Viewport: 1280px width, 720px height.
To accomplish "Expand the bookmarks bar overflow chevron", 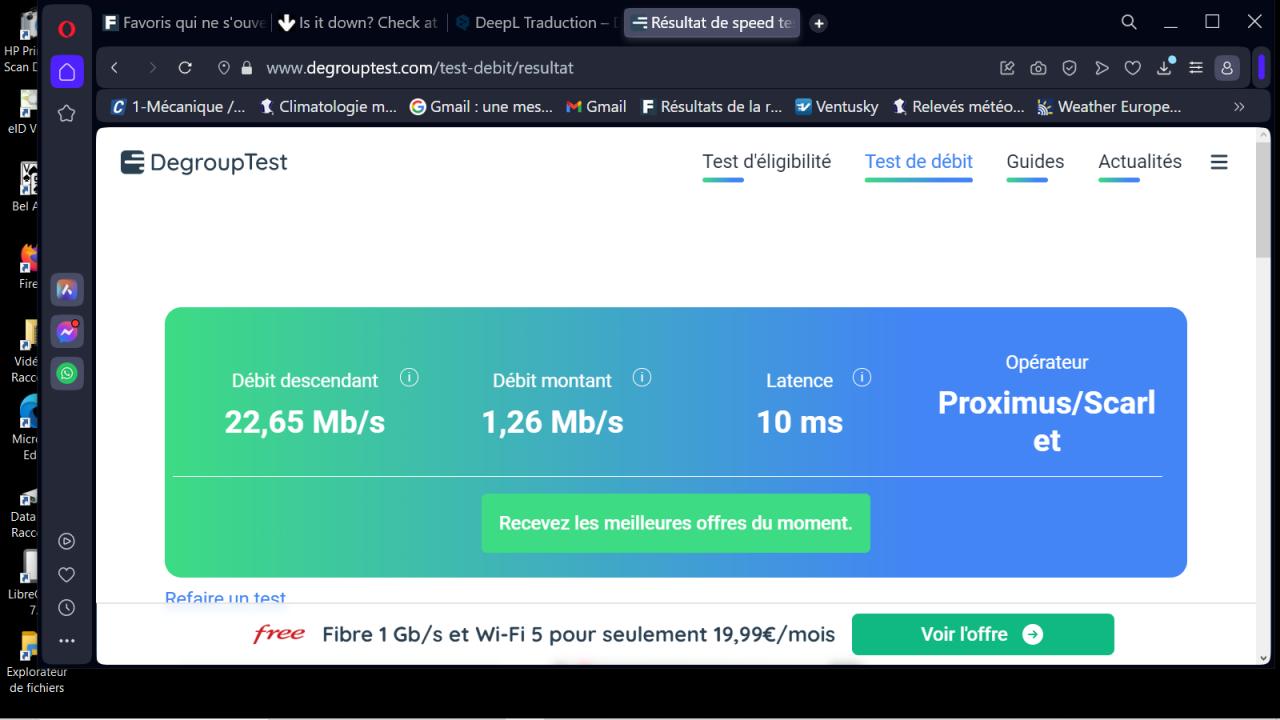I will tap(1239, 106).
